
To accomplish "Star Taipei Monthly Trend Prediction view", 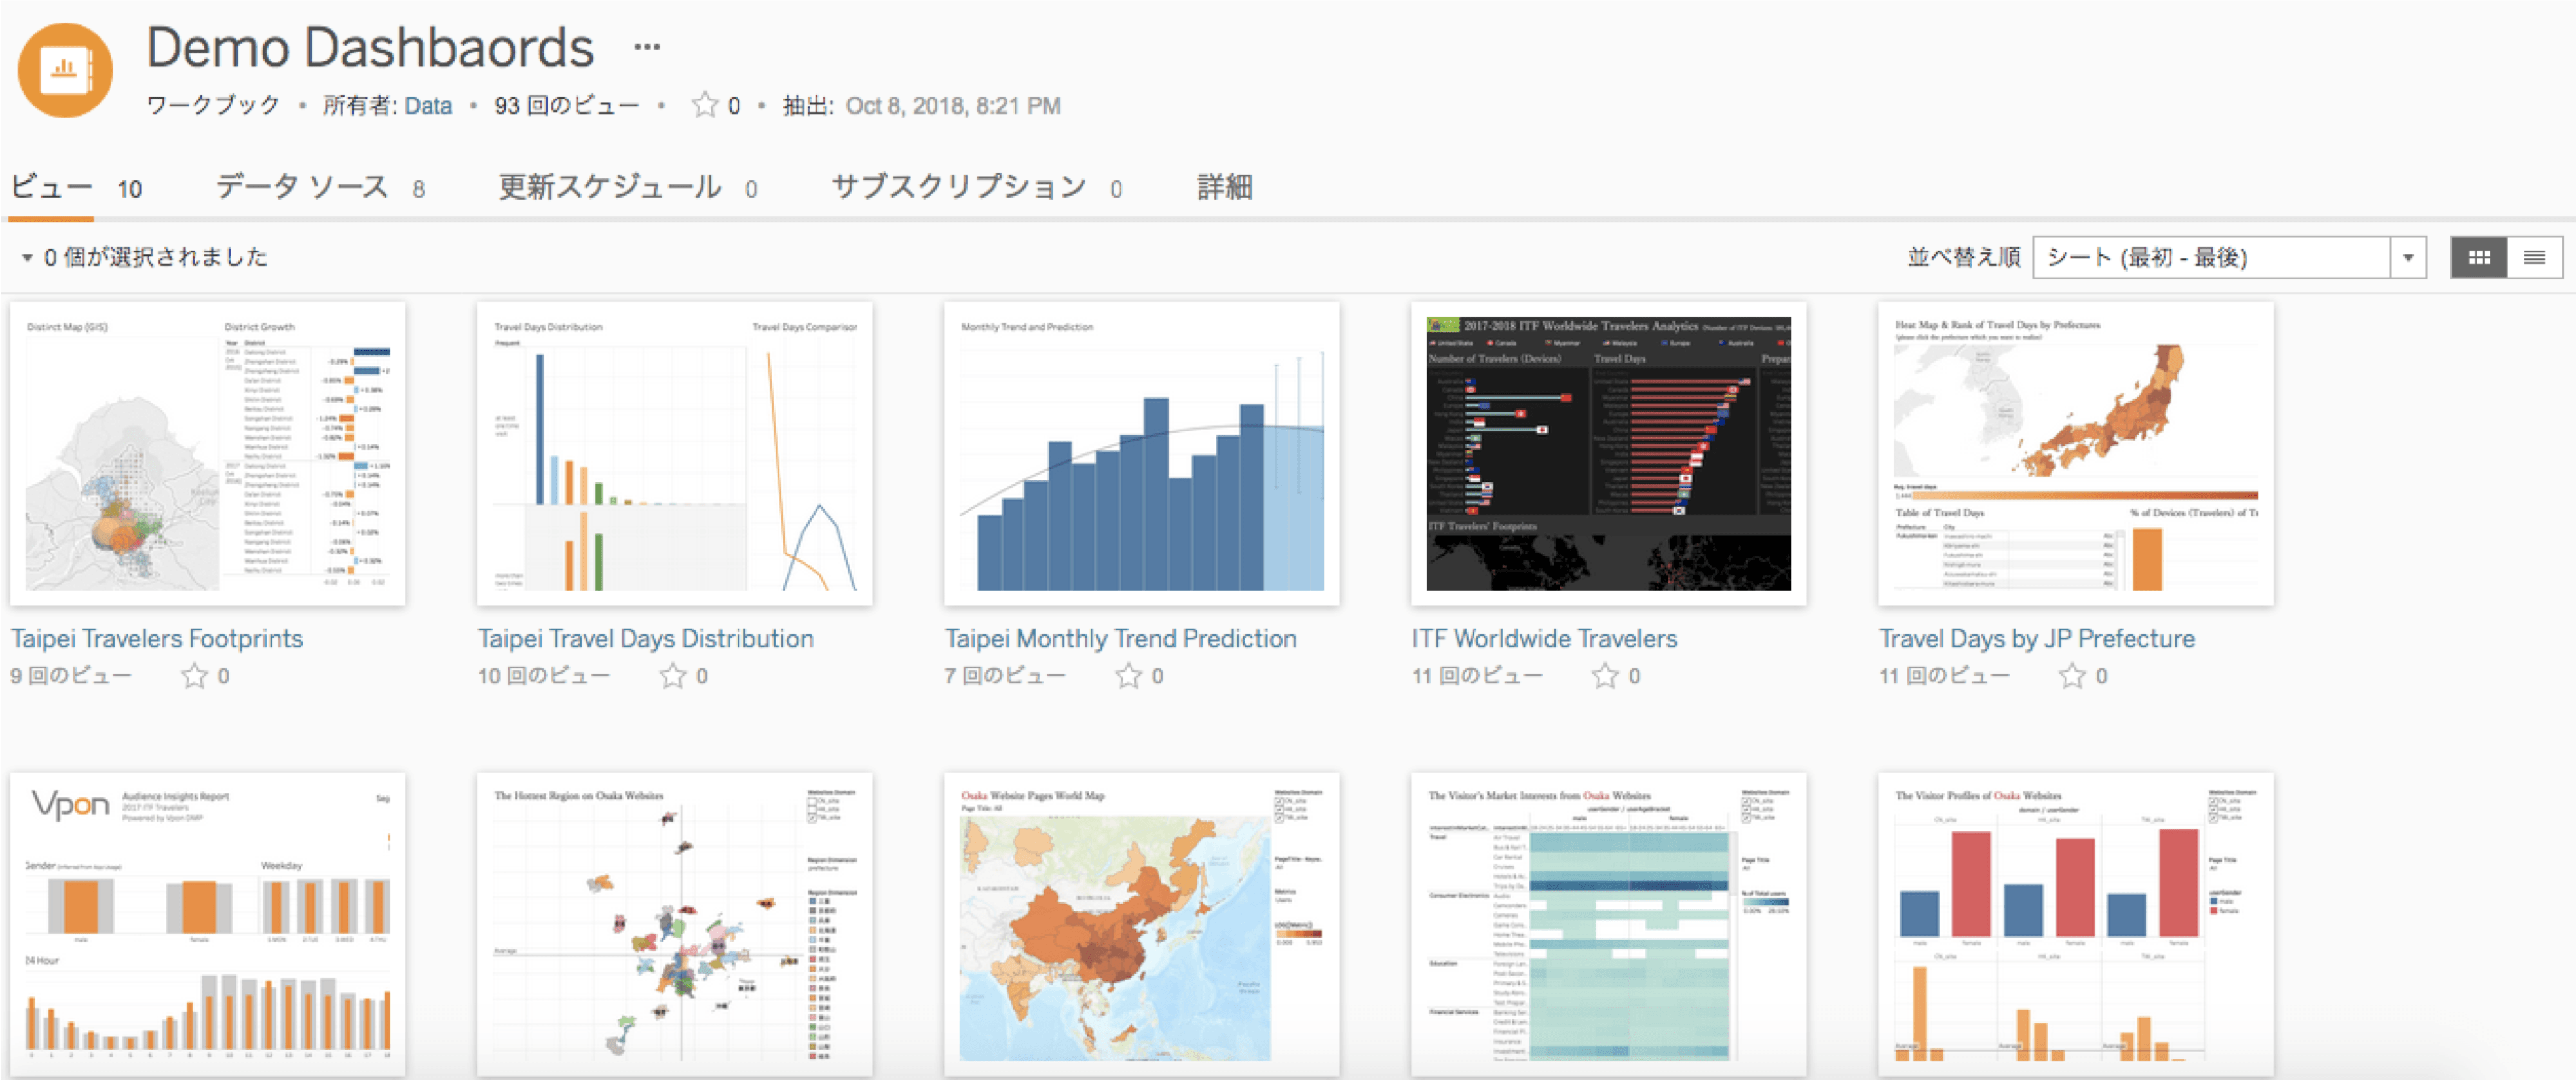I will coord(1129,677).
